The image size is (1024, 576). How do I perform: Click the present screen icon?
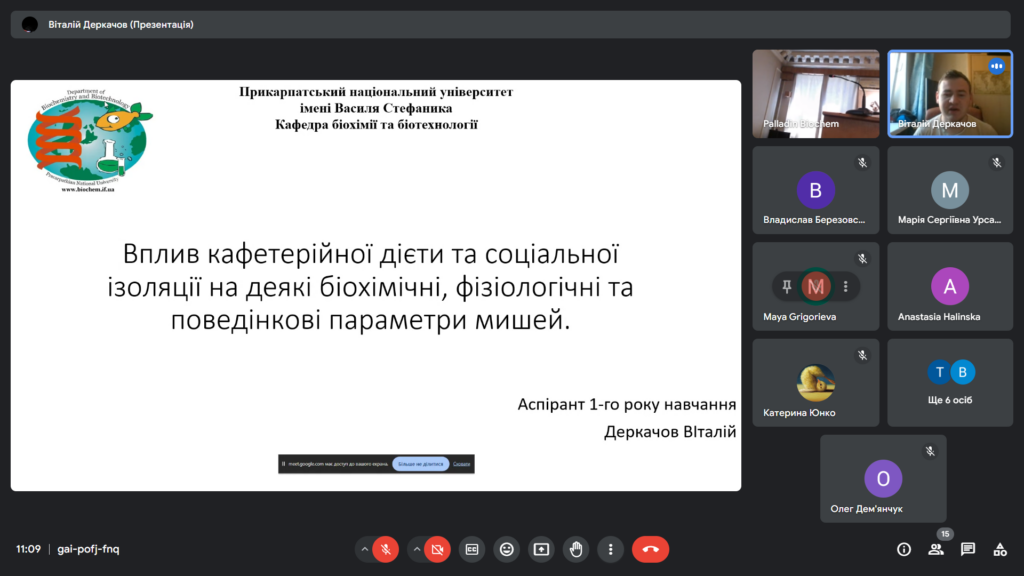click(541, 549)
